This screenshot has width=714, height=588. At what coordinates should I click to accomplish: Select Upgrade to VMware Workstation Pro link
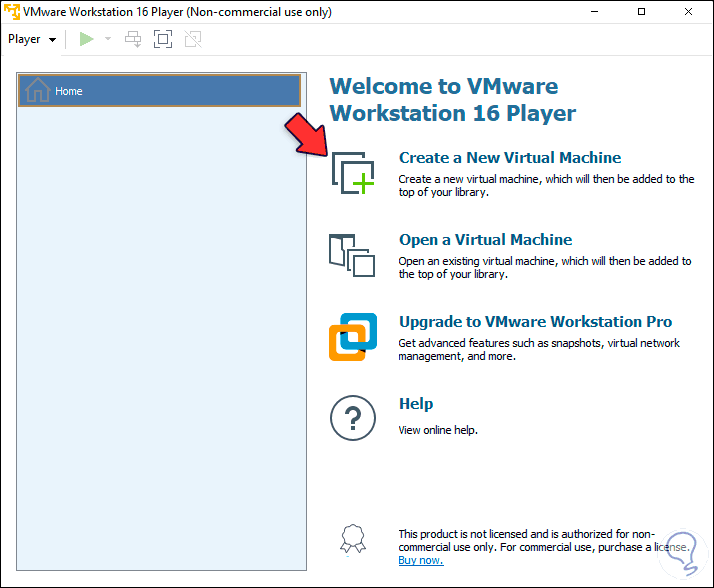(536, 322)
